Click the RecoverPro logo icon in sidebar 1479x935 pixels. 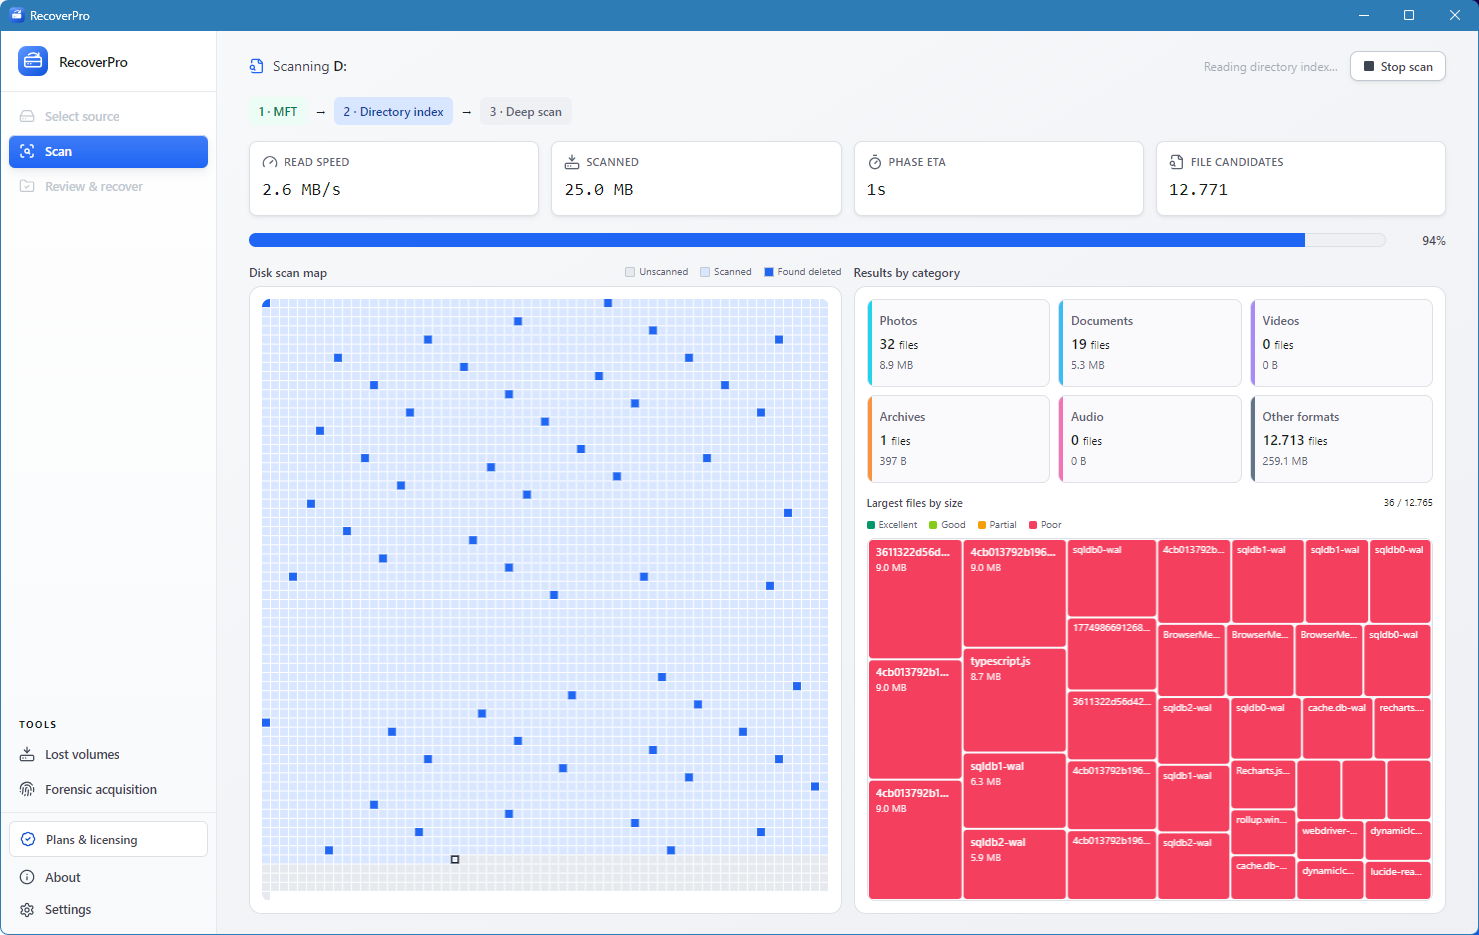click(x=33, y=61)
